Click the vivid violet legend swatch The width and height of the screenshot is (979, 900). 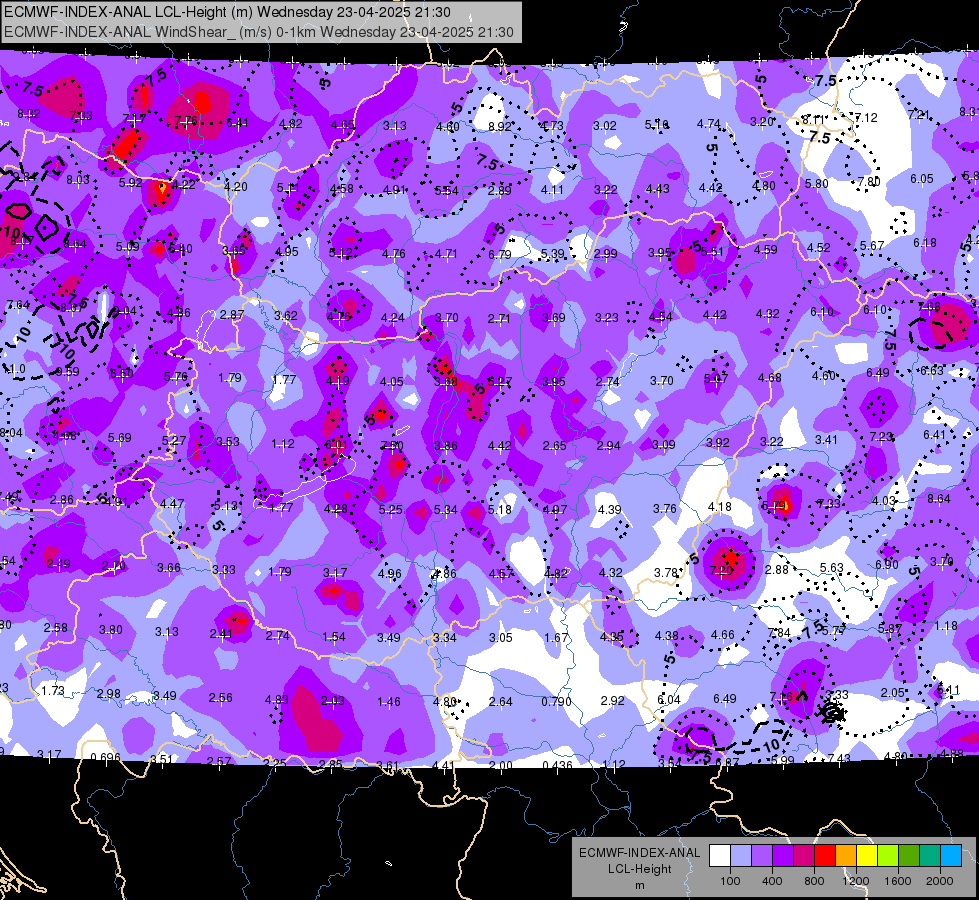point(783,856)
